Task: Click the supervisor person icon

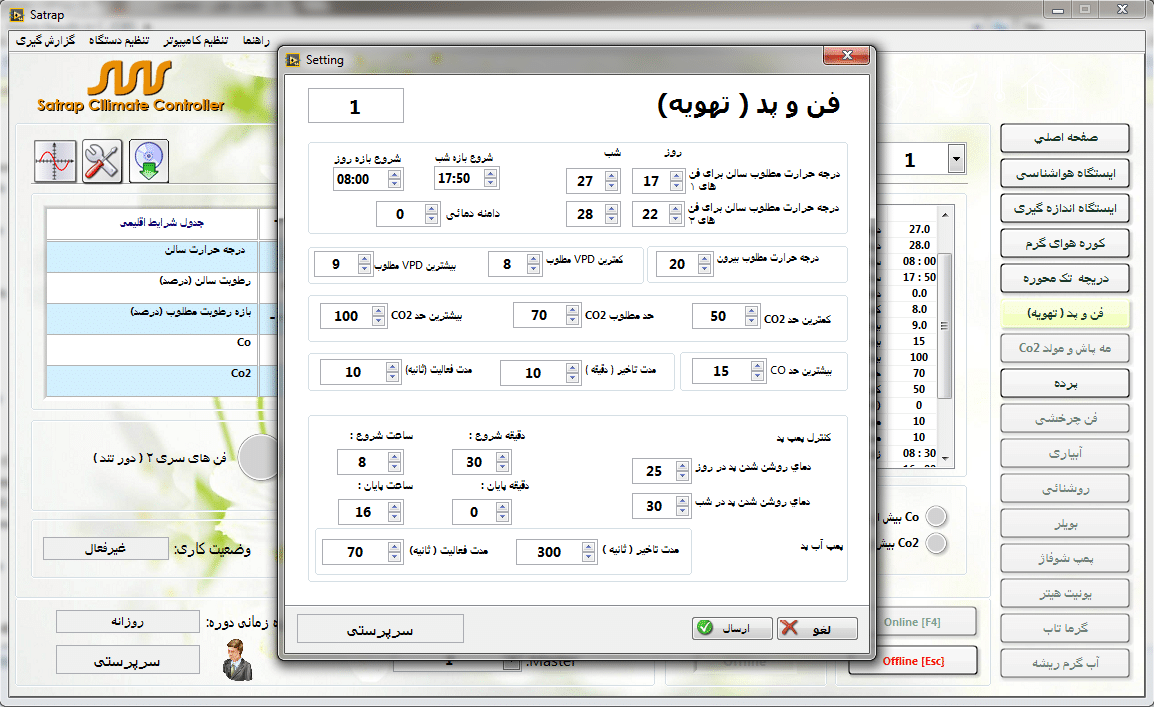Action: 238,659
